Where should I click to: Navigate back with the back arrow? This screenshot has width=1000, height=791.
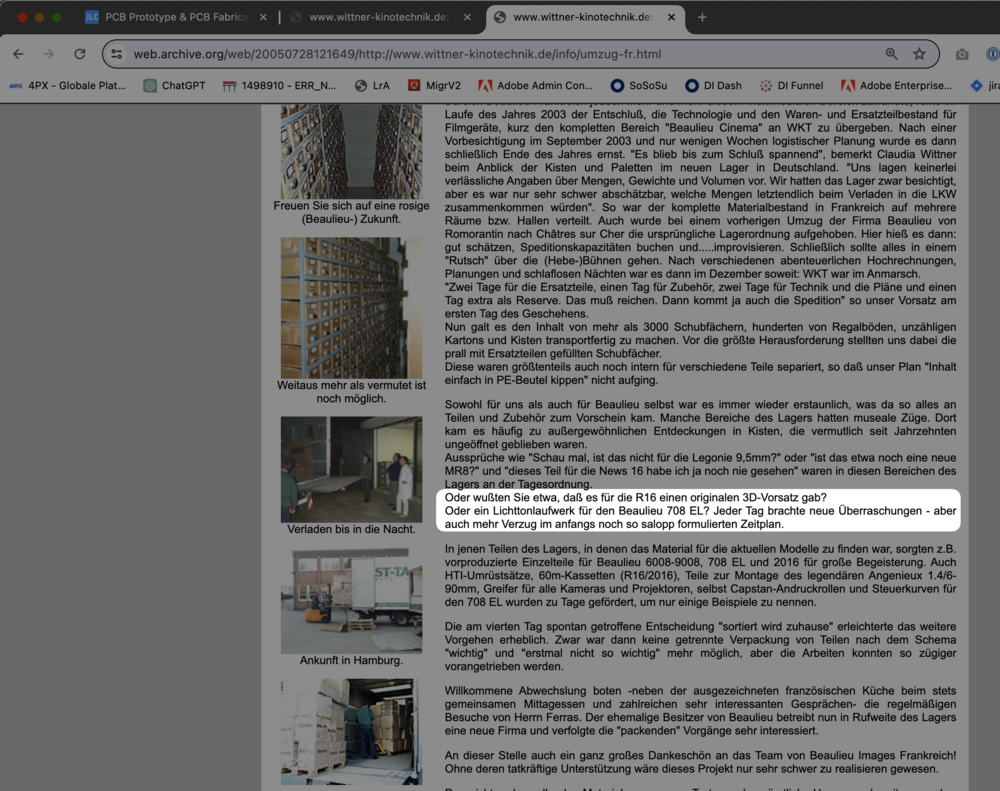coord(18,54)
